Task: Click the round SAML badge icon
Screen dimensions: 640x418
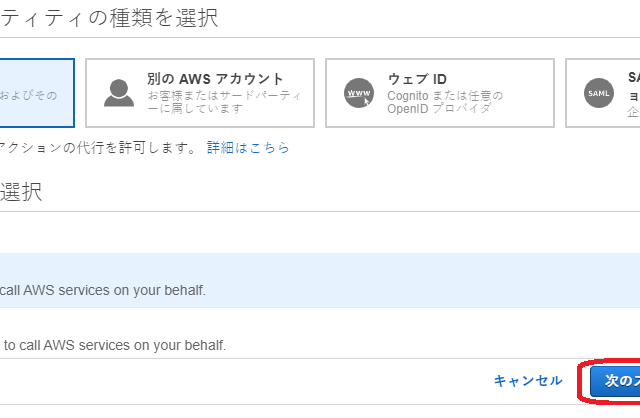Action: point(597,93)
